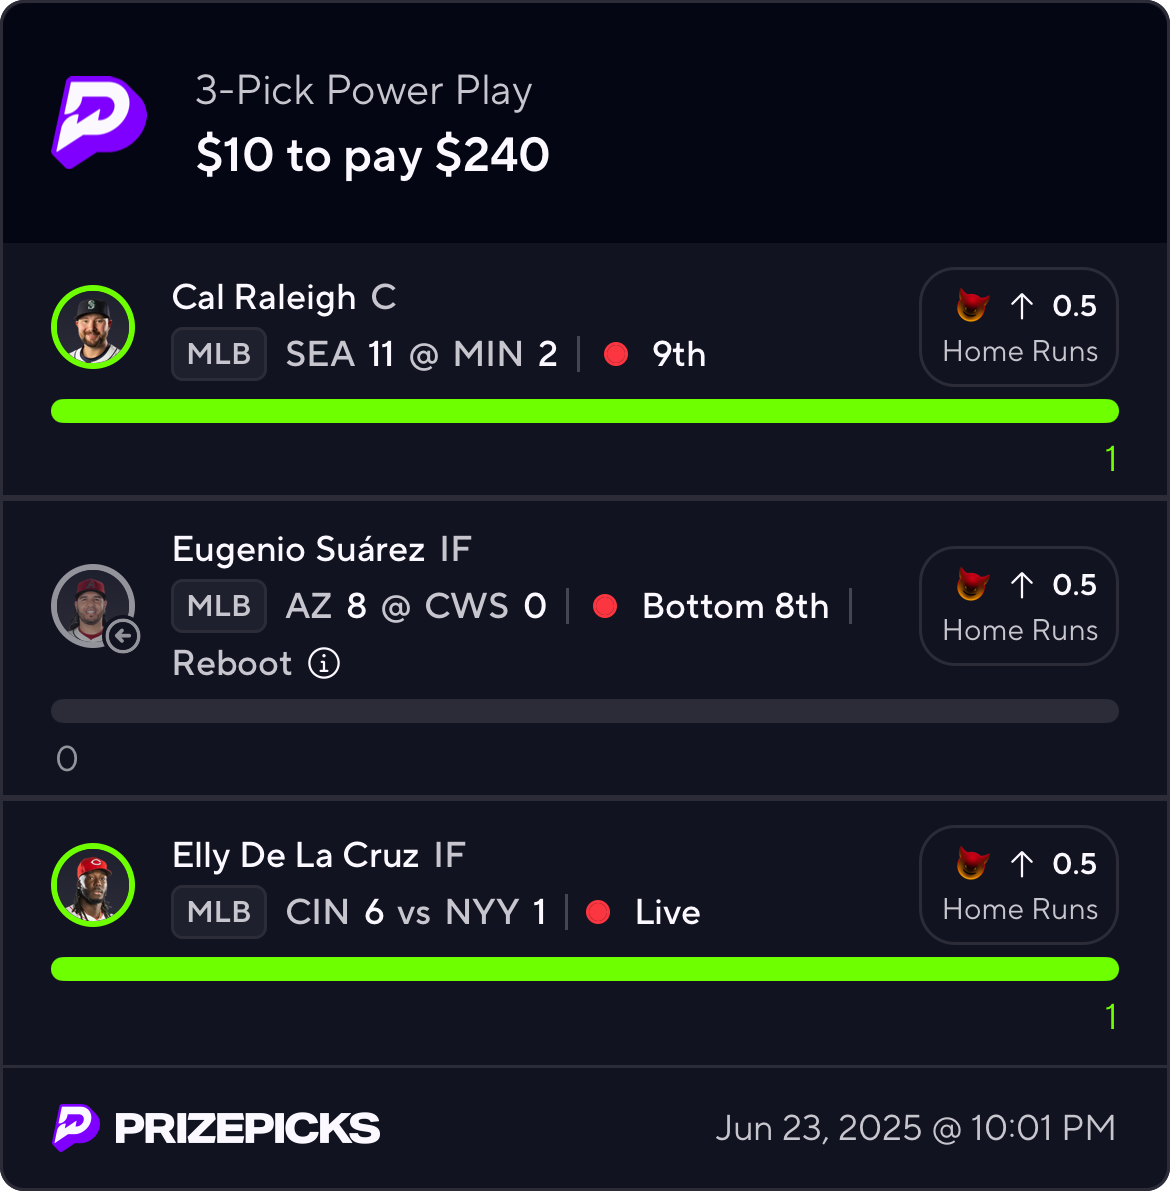Click the demon icon in De La Cruz's pick
This screenshot has height=1191, width=1170.
click(x=972, y=863)
